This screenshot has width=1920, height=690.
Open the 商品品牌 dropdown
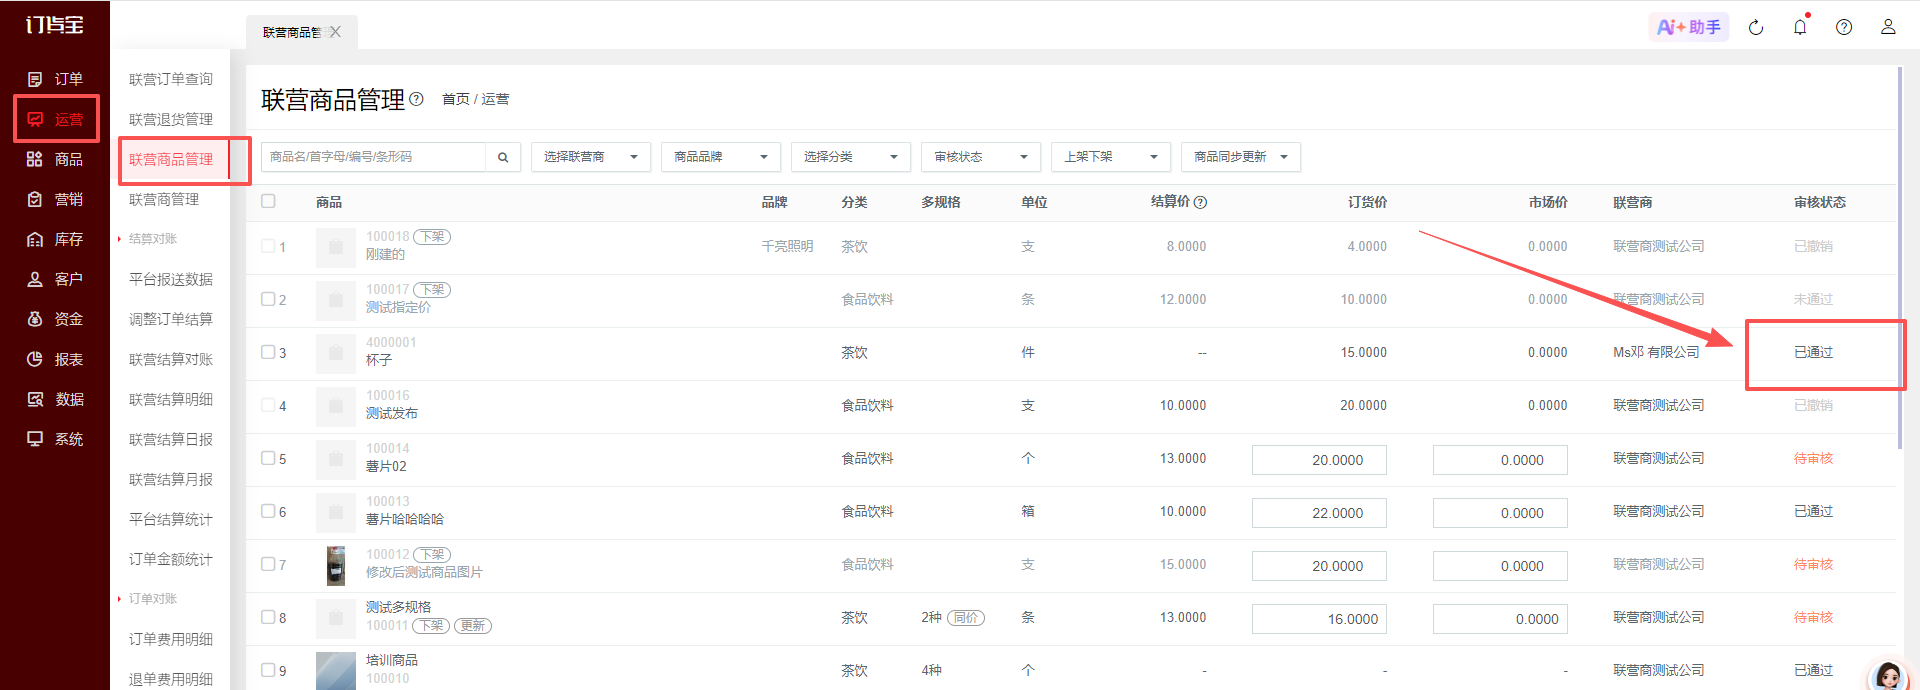pyautogui.click(x=720, y=157)
